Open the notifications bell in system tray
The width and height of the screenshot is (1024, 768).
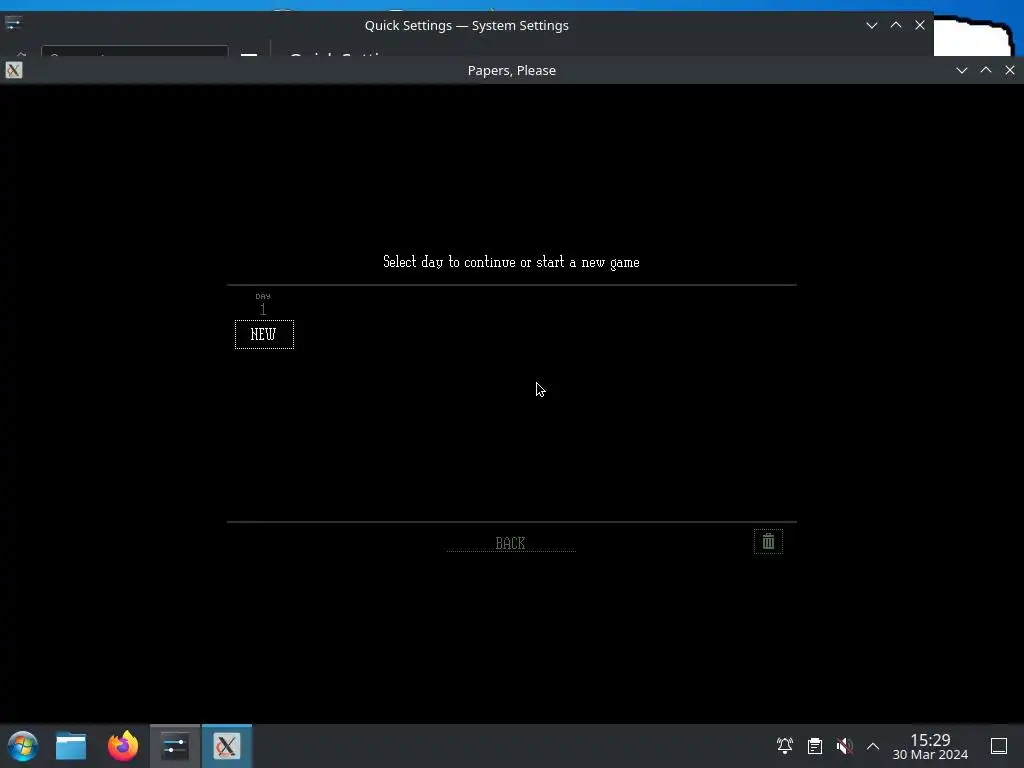pyautogui.click(x=785, y=746)
